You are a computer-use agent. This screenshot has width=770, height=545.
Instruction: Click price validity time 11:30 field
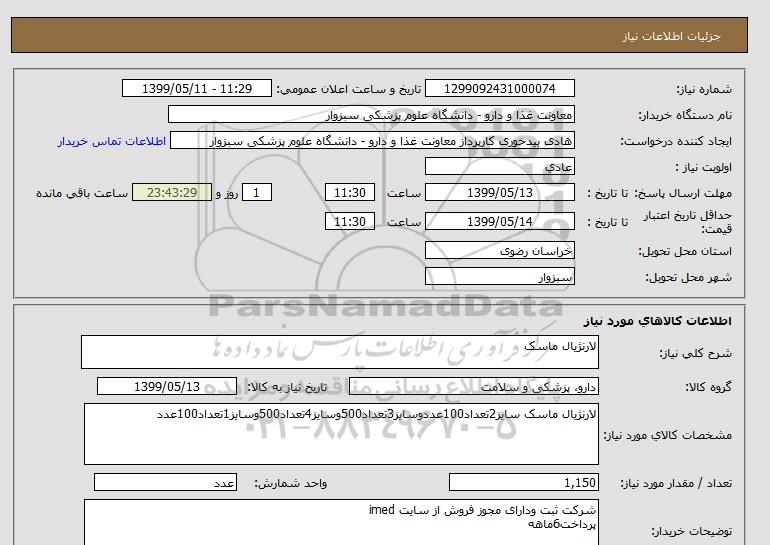[350, 221]
